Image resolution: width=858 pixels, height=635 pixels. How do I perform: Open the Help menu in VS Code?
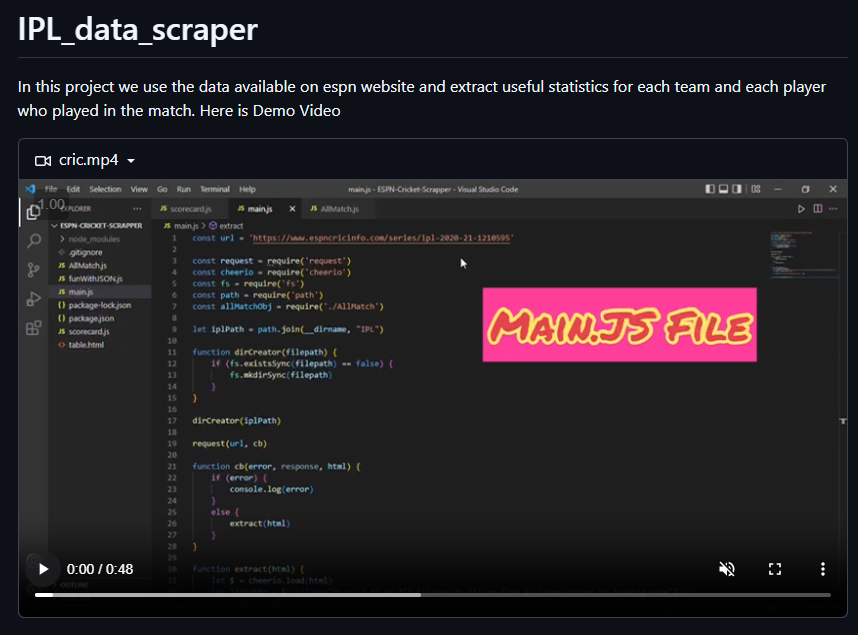click(x=247, y=189)
